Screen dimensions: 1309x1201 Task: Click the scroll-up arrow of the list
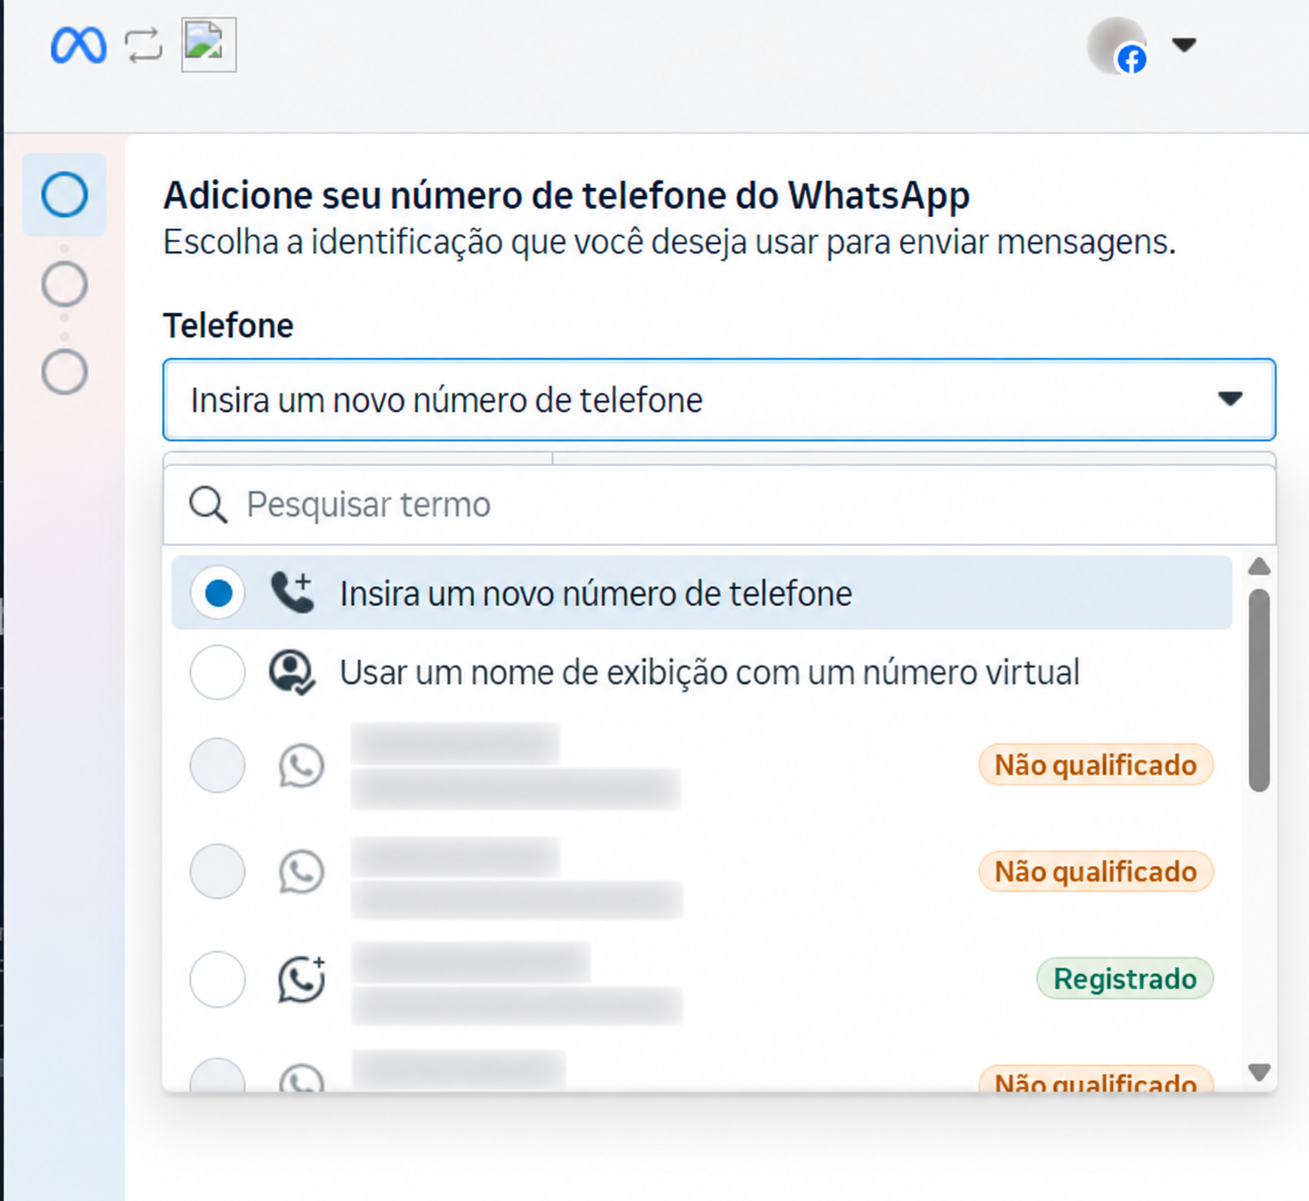tap(1260, 567)
